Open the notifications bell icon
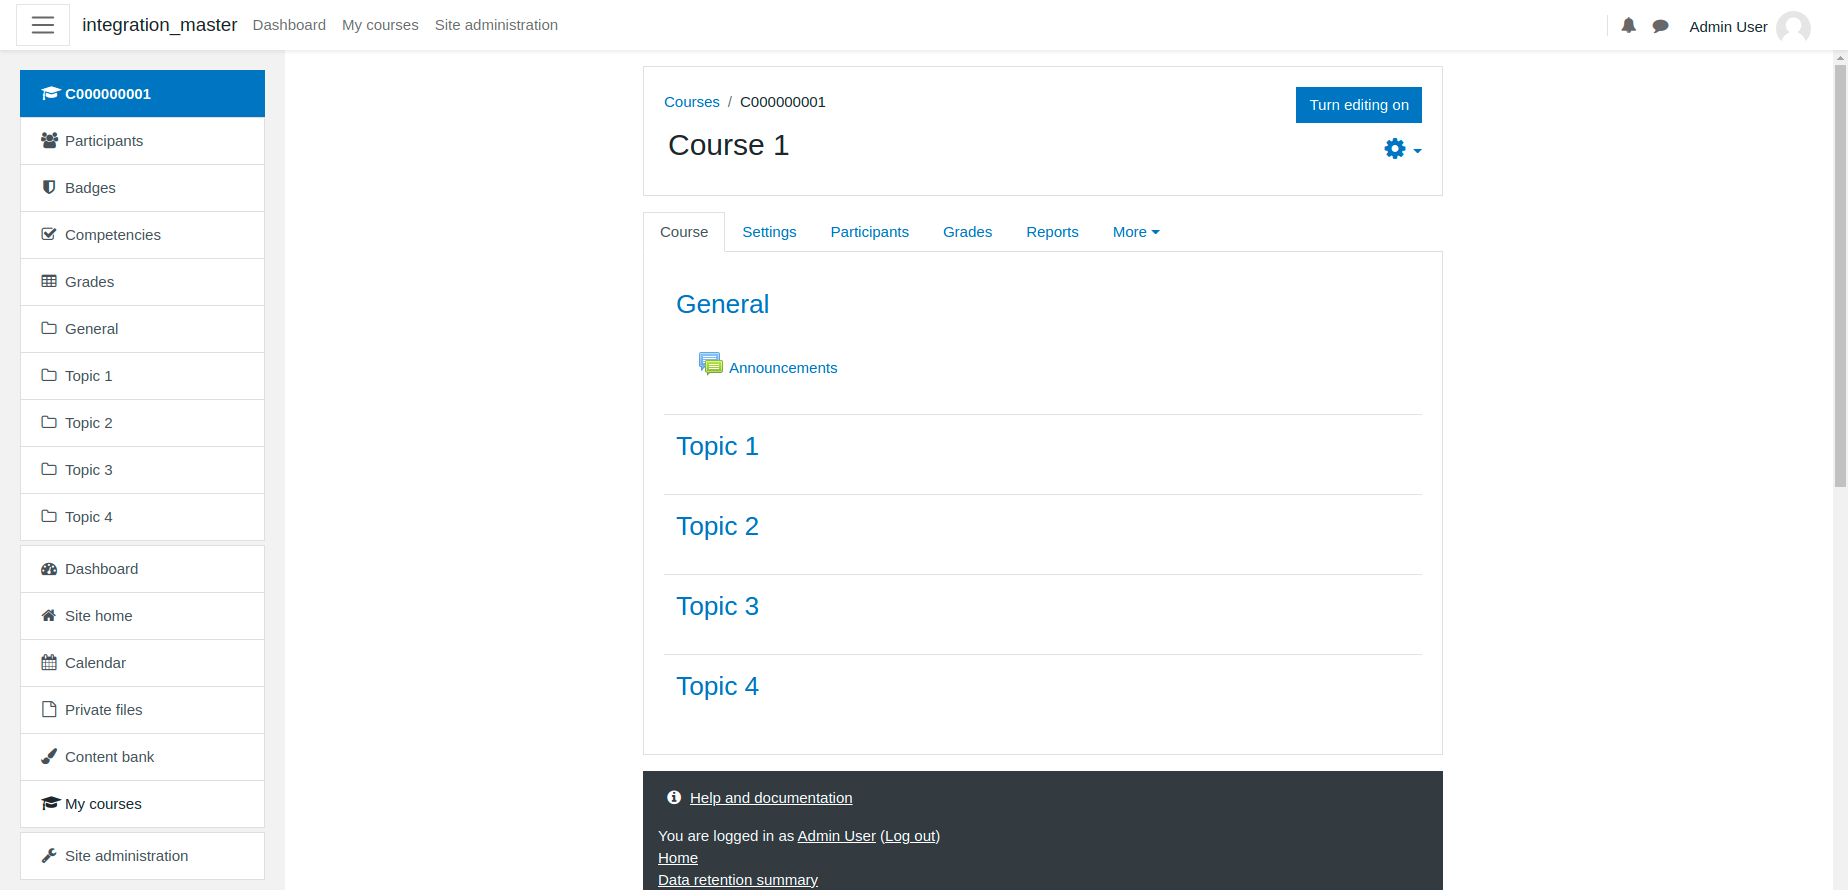 tap(1628, 26)
